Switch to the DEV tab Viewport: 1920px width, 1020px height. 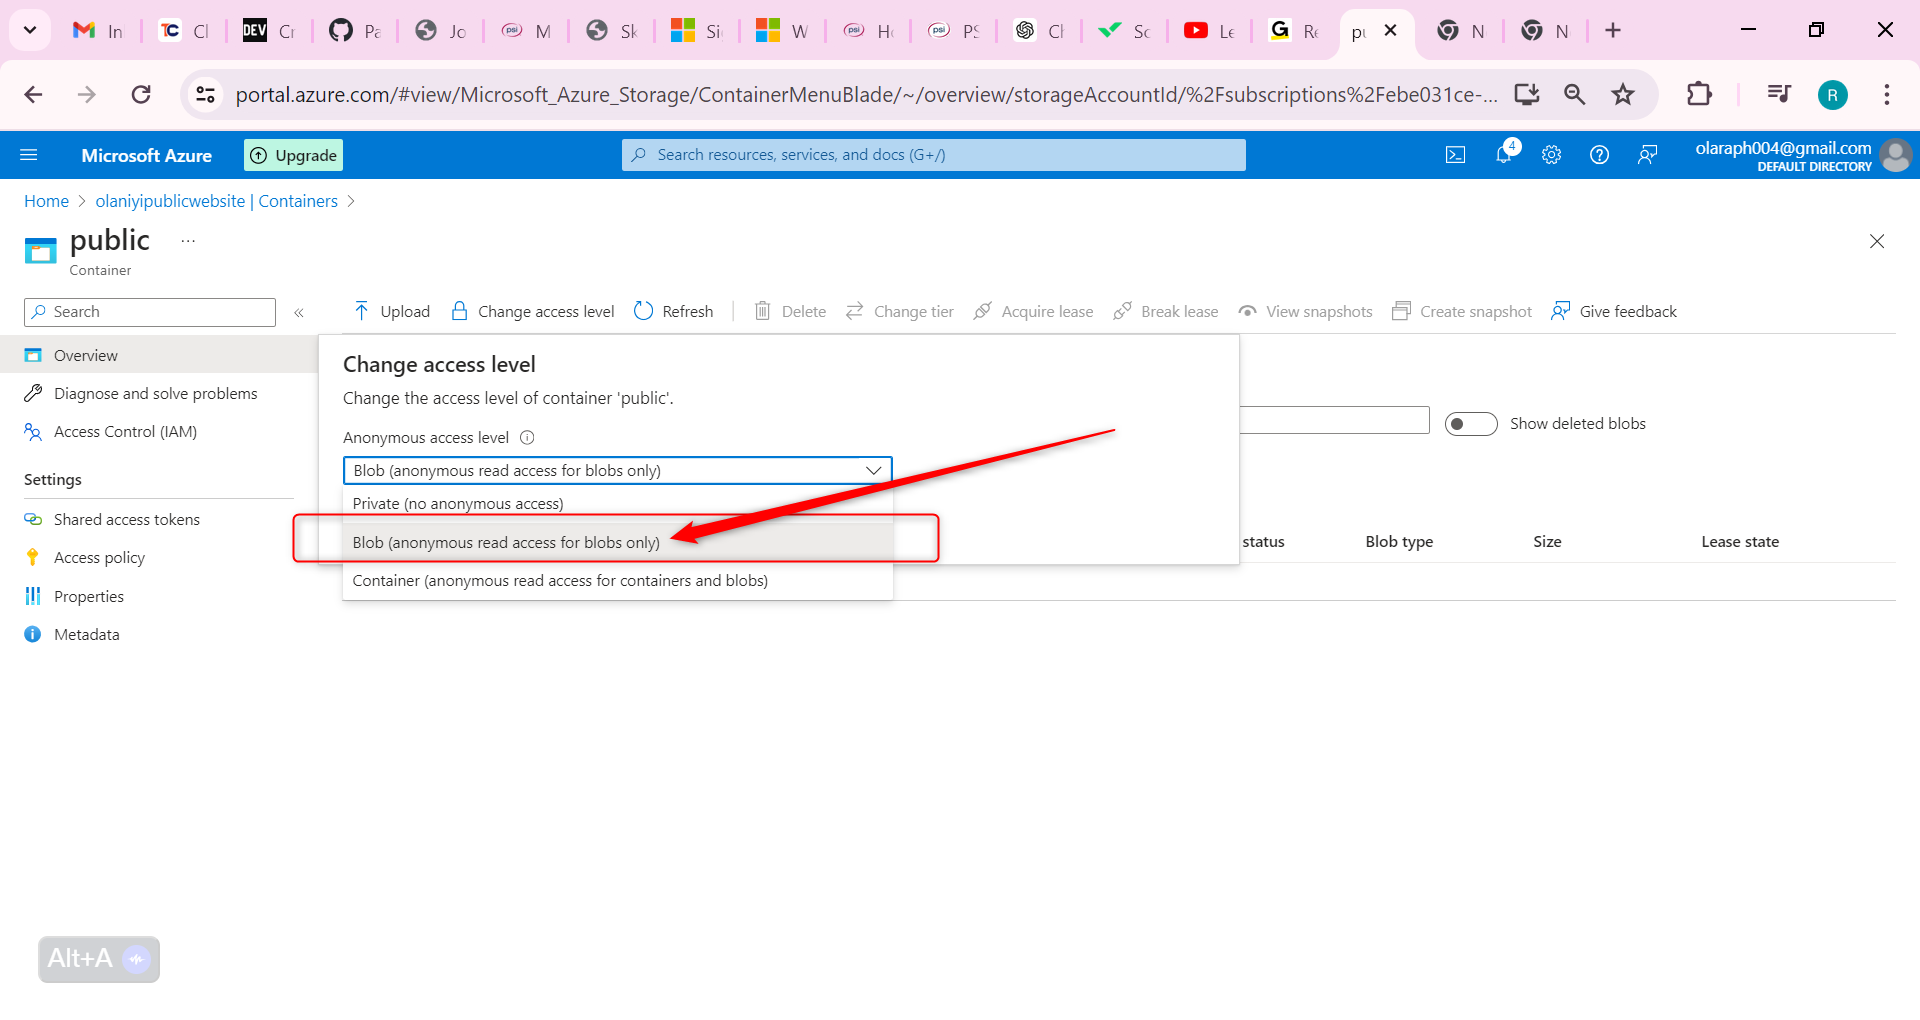[270, 31]
